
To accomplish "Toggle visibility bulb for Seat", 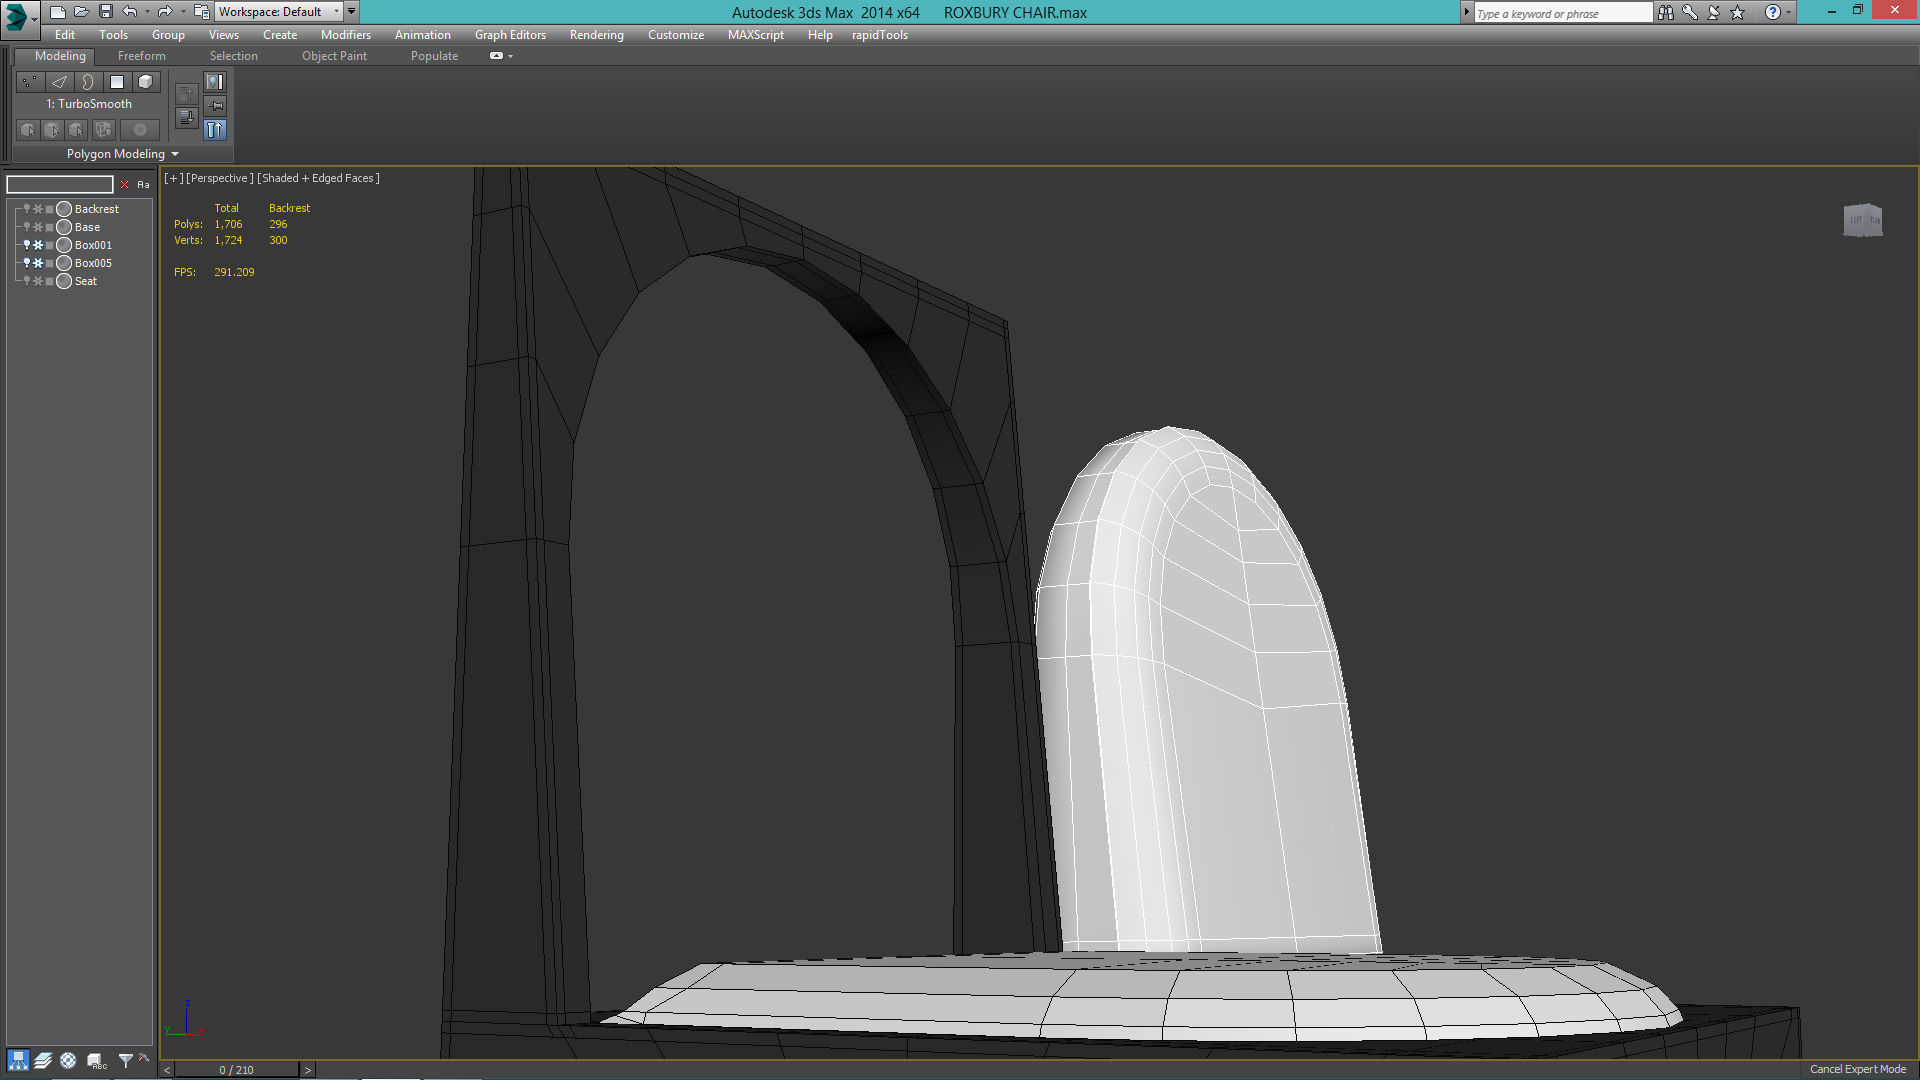I will coord(27,281).
